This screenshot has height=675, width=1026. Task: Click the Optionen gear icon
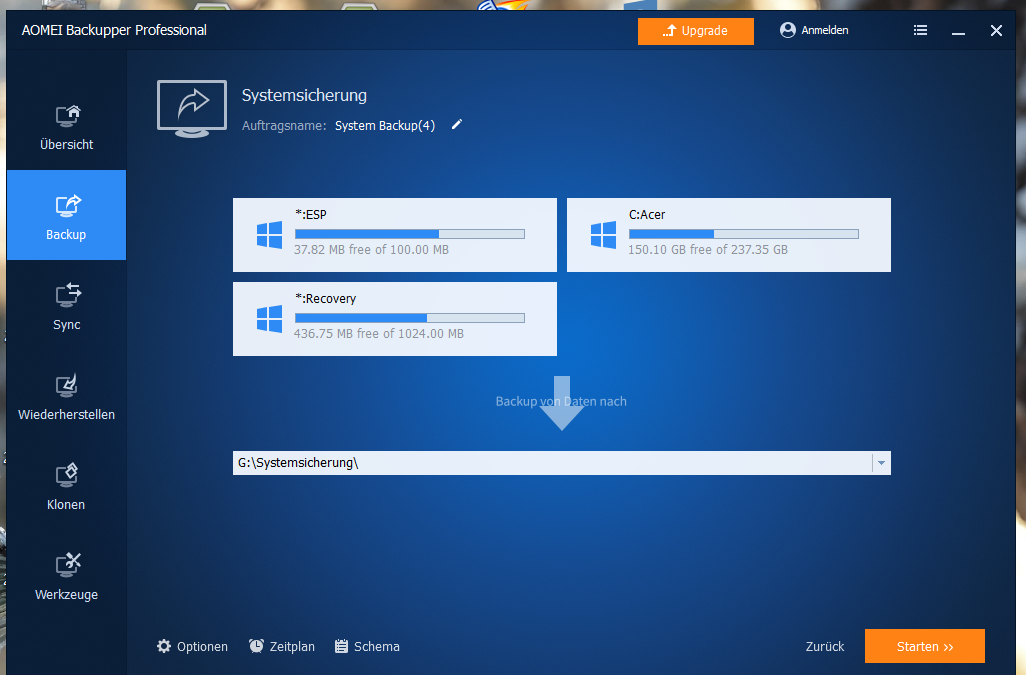pyautogui.click(x=164, y=646)
